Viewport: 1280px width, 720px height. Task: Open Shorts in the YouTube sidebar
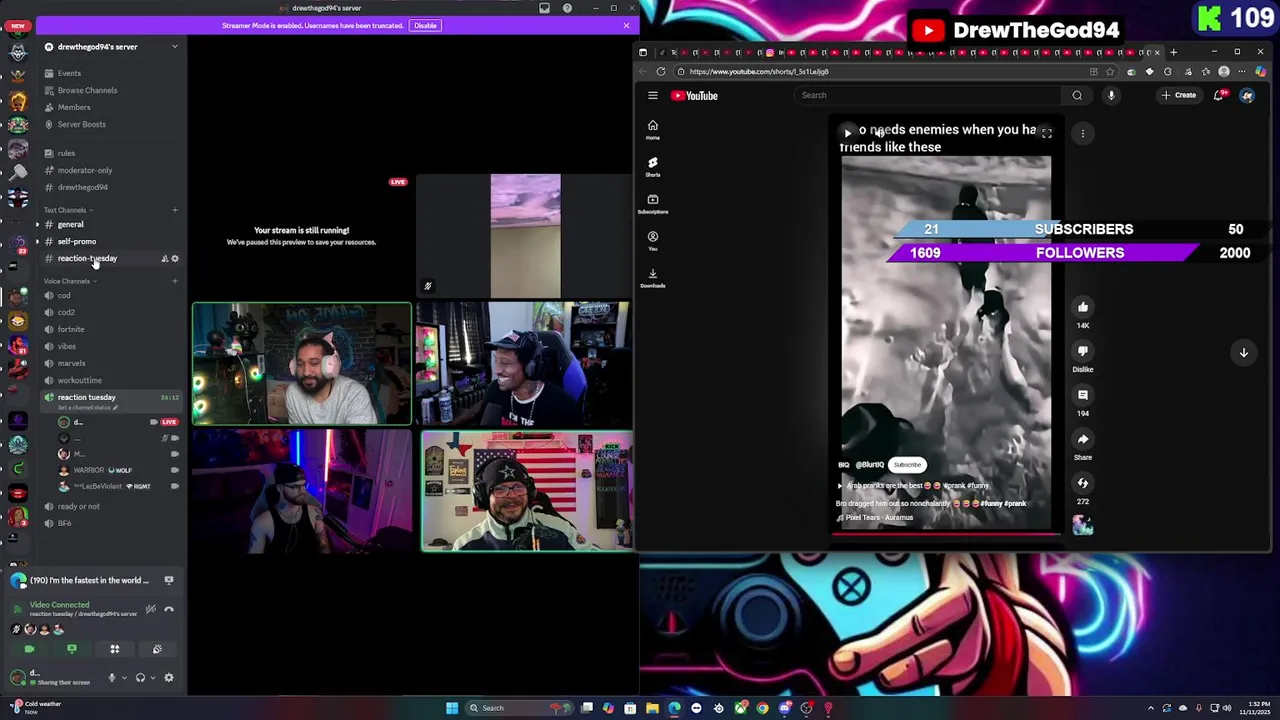click(653, 166)
